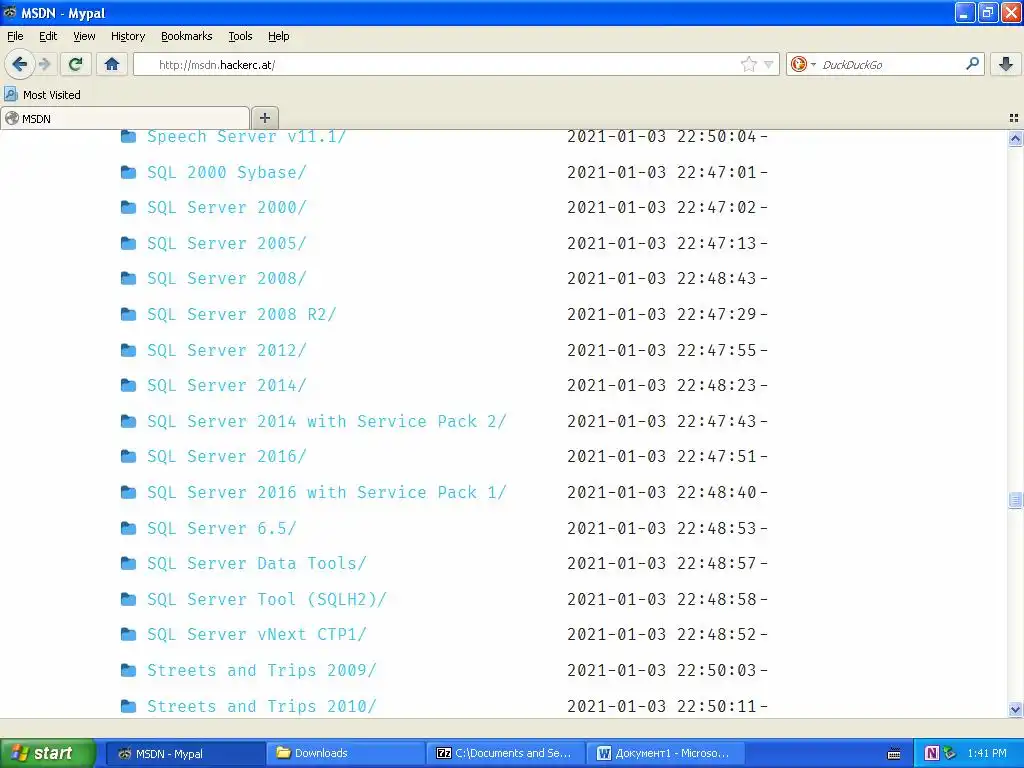Screen dimensions: 1024x768
Task: Open the Most Visited bookmarks folder
Action: [x=42, y=95]
